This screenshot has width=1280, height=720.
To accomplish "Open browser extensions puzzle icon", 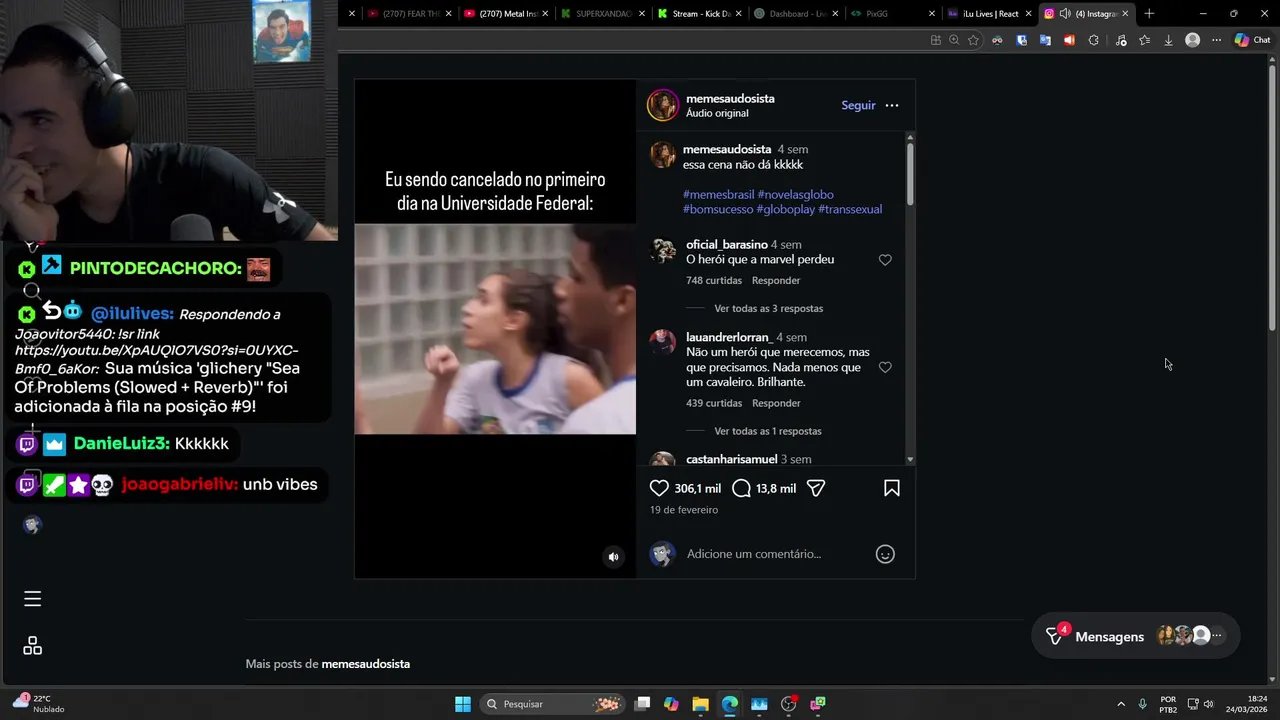I will click(x=1093, y=40).
